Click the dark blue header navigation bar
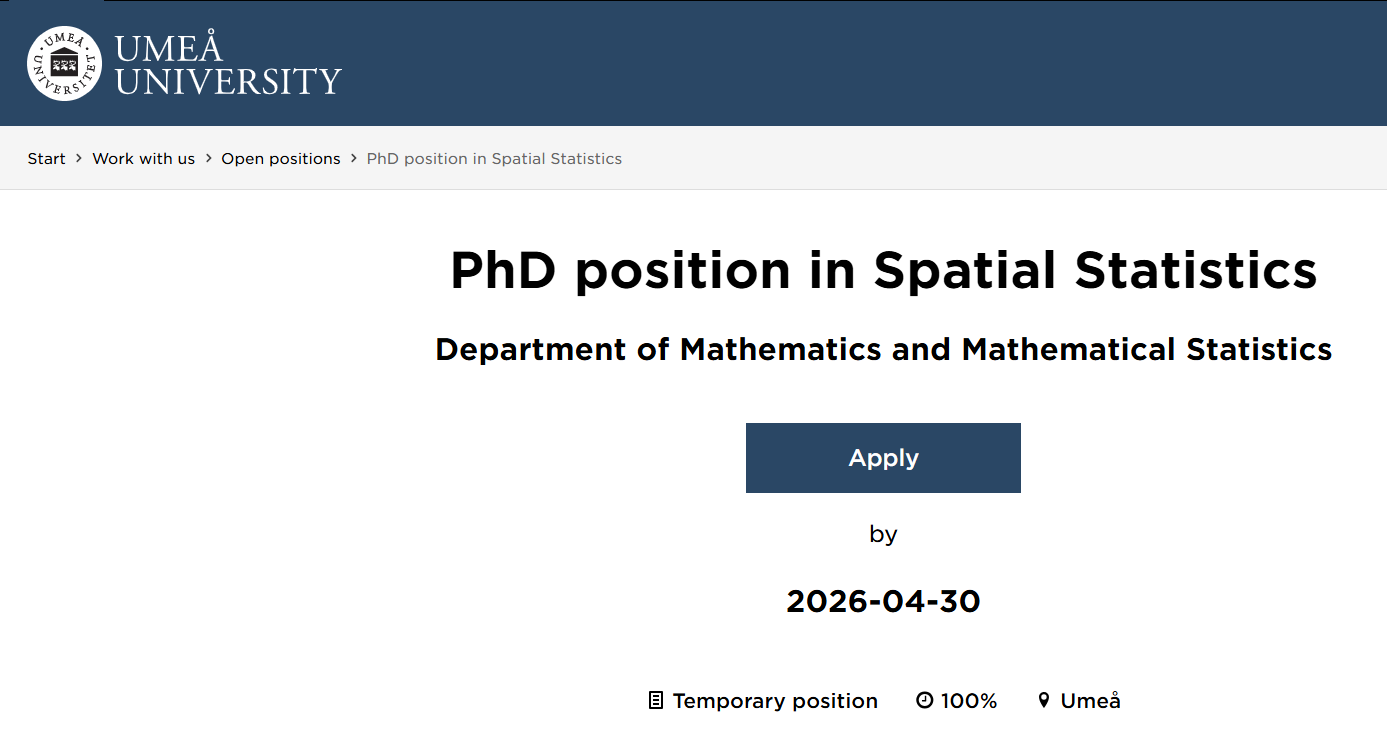Image resolution: width=1387 pixels, height=745 pixels. [800, 63]
